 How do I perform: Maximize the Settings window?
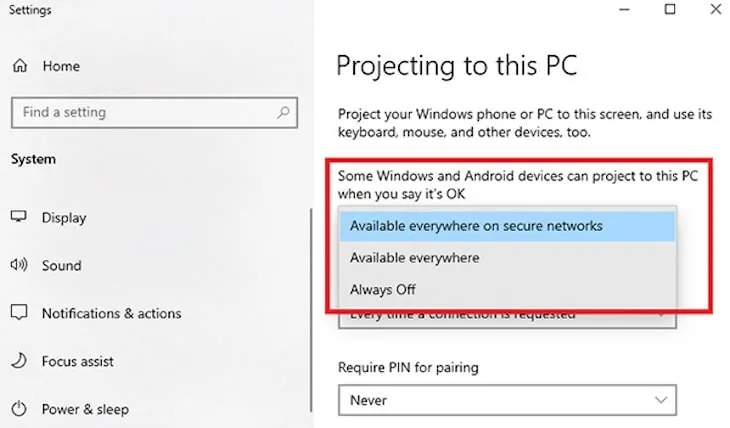tap(670, 10)
